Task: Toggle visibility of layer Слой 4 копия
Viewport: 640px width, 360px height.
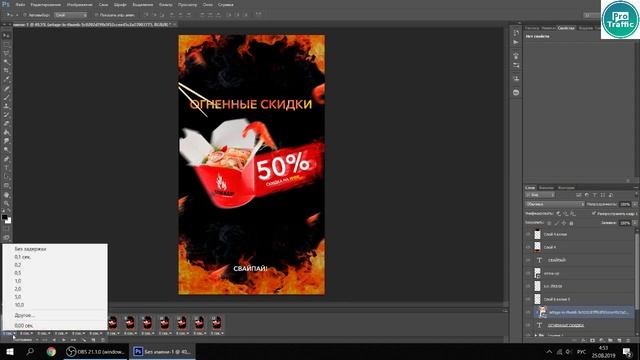Action: tap(528, 234)
